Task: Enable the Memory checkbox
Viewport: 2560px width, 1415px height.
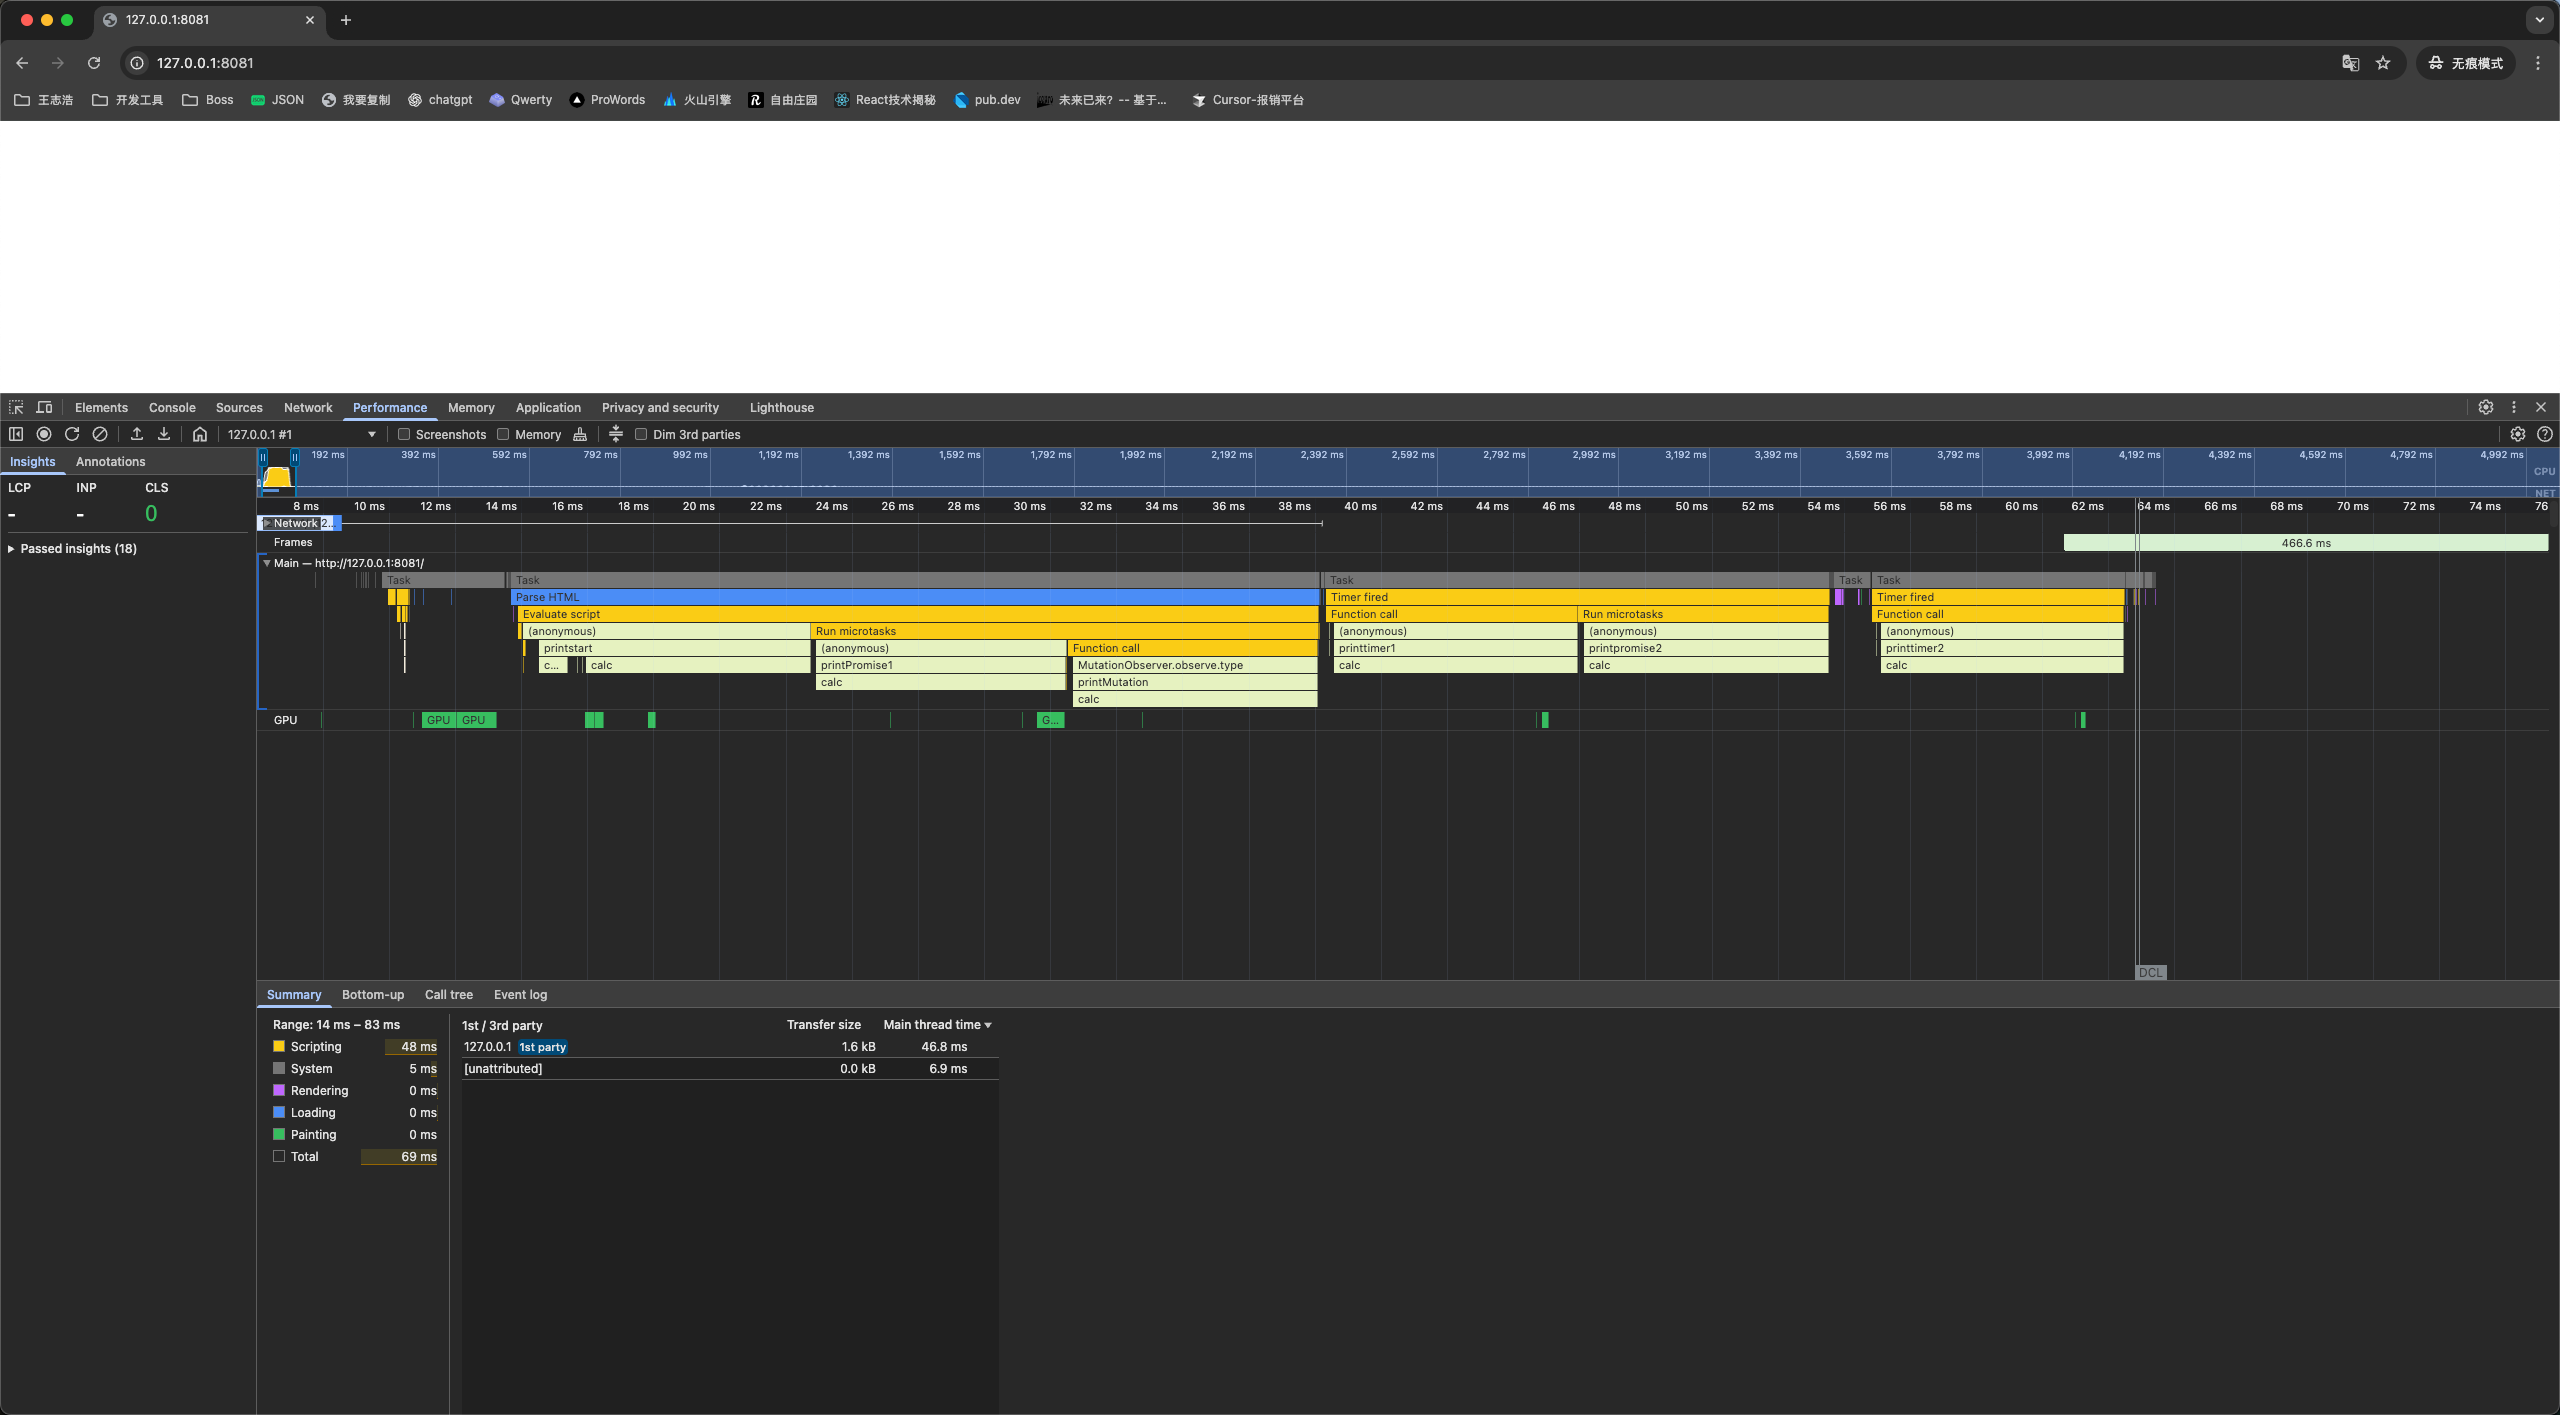Action: [x=504, y=434]
